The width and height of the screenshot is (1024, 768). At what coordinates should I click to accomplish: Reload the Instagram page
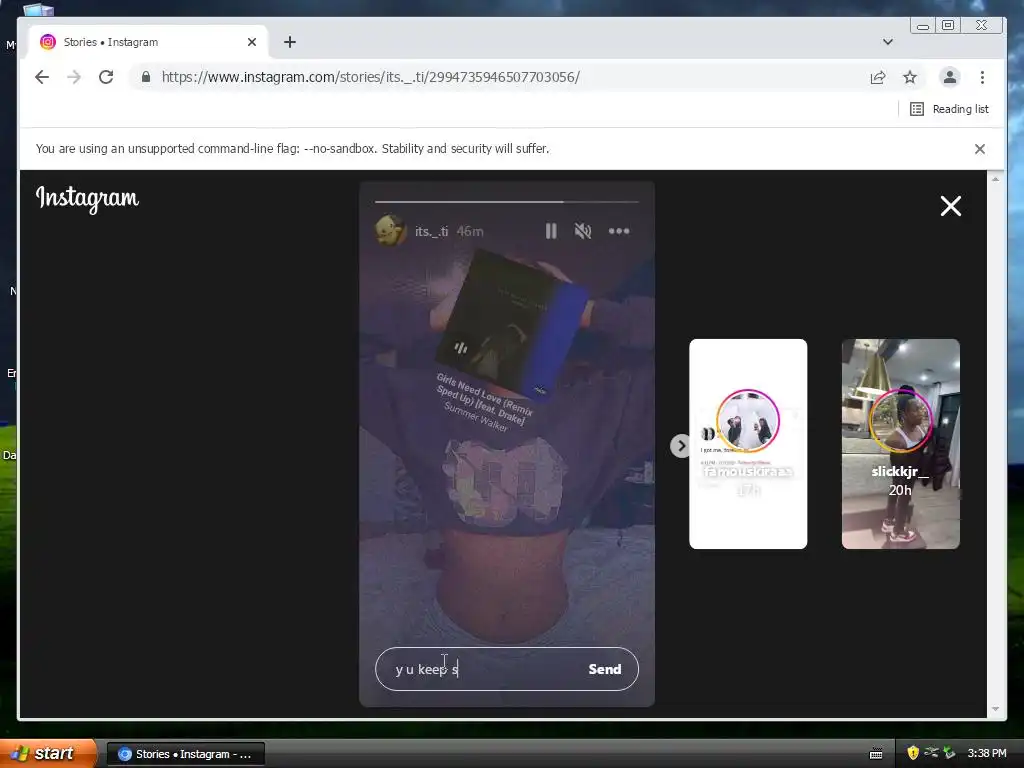[x=106, y=77]
